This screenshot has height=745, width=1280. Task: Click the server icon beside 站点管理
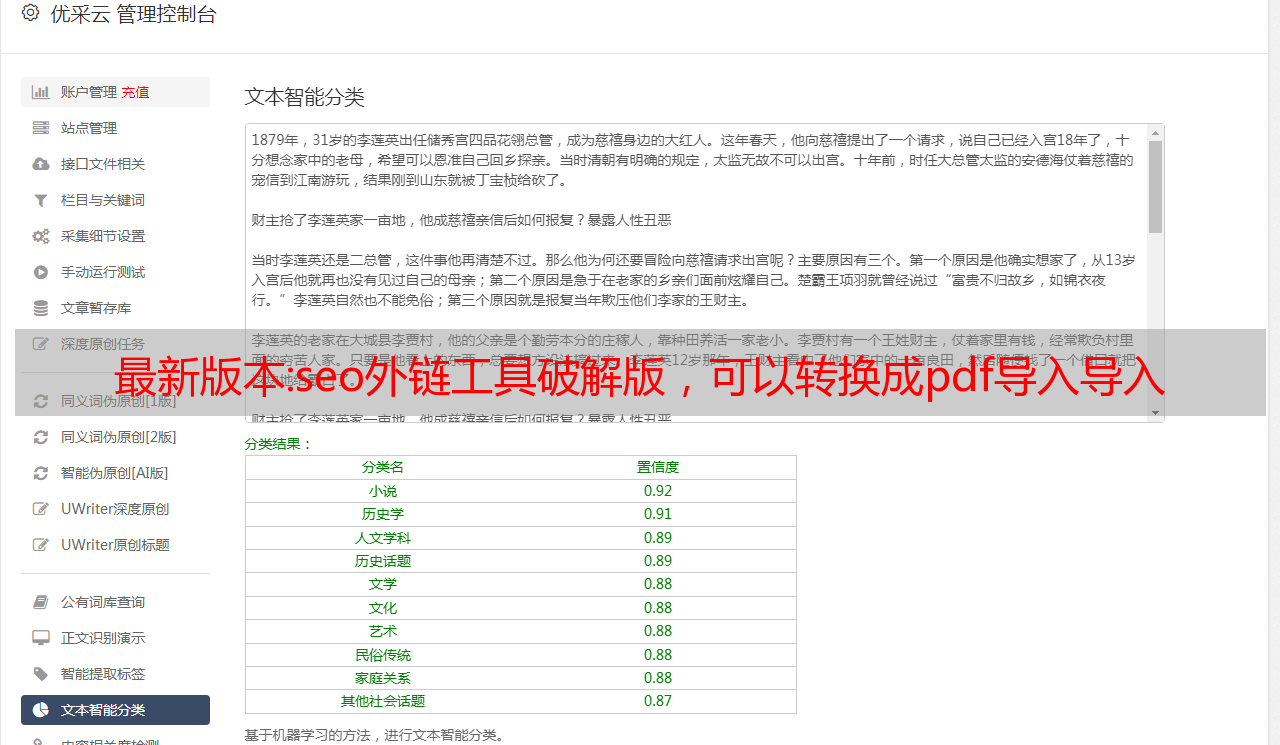click(x=41, y=128)
